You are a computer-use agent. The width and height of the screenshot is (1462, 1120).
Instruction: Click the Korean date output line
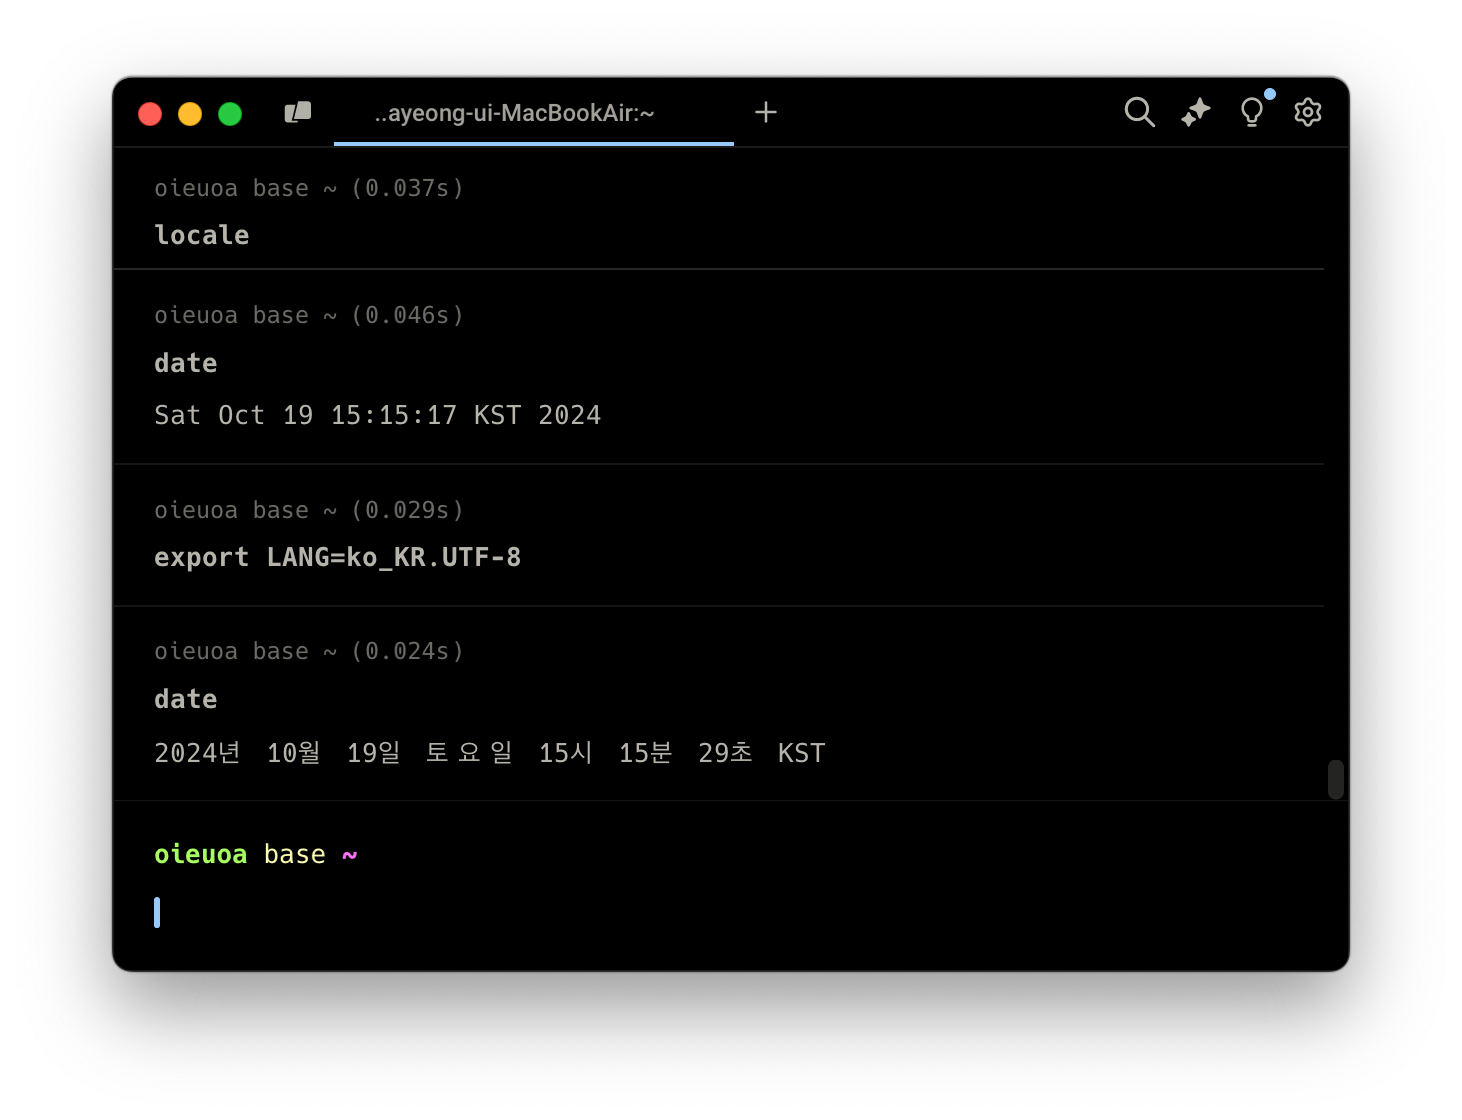point(489,753)
